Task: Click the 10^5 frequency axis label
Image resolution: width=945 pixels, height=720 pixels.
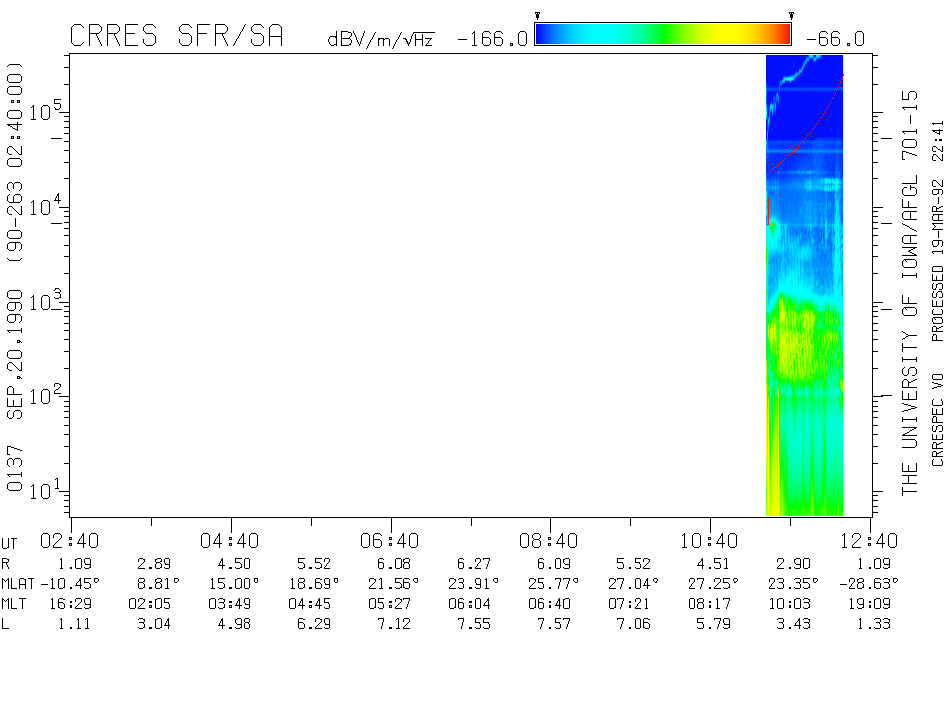Action: tap(44, 111)
